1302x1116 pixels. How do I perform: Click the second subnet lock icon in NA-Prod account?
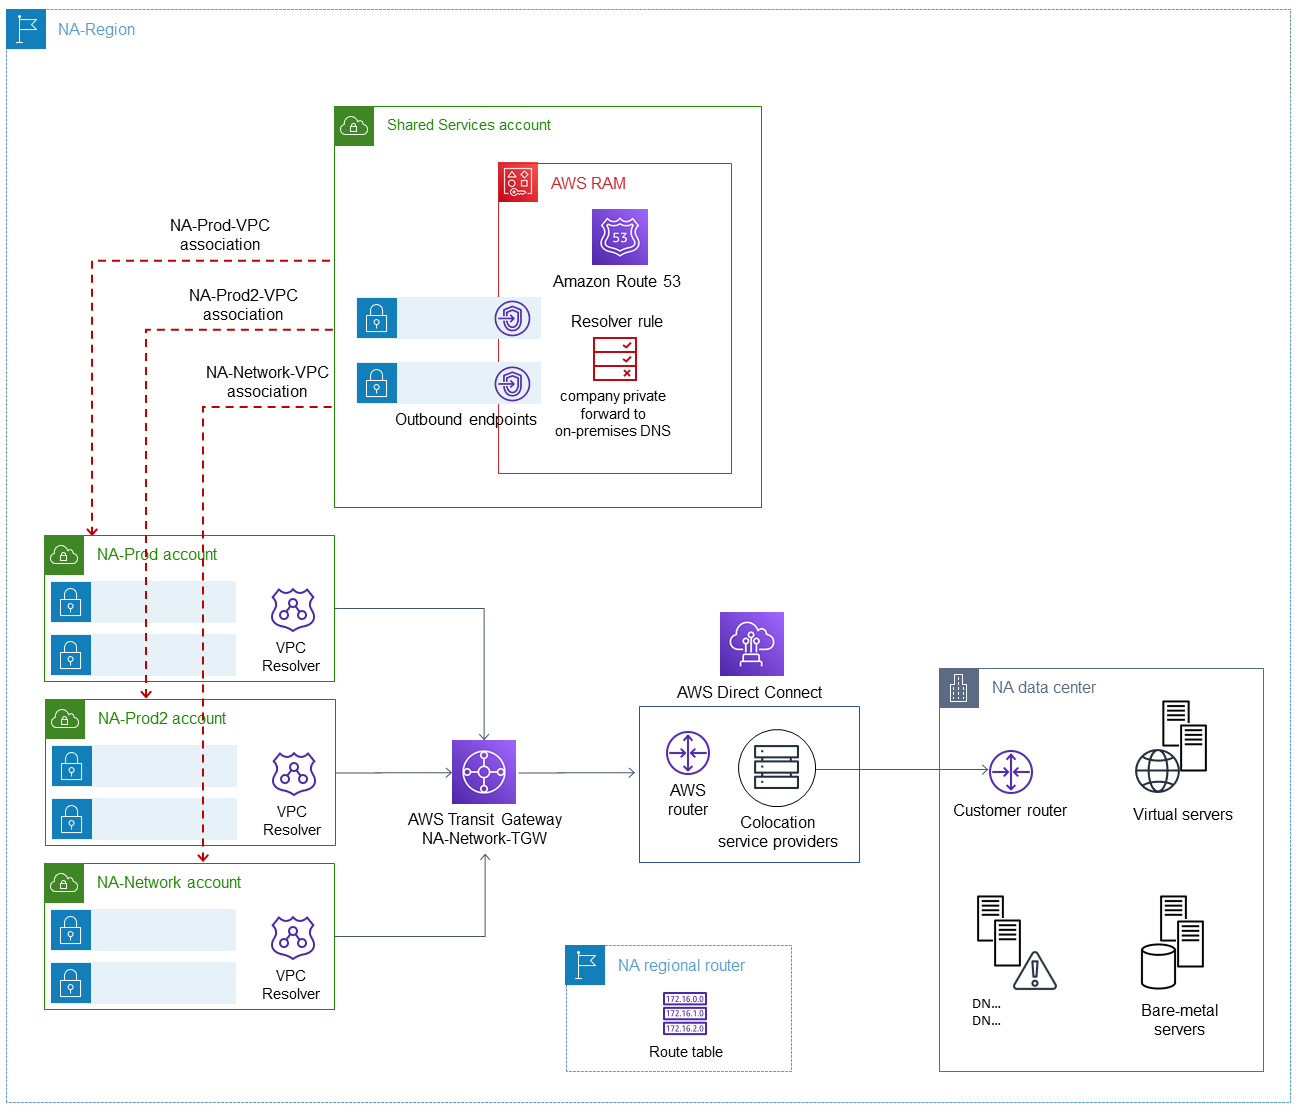[x=71, y=655]
